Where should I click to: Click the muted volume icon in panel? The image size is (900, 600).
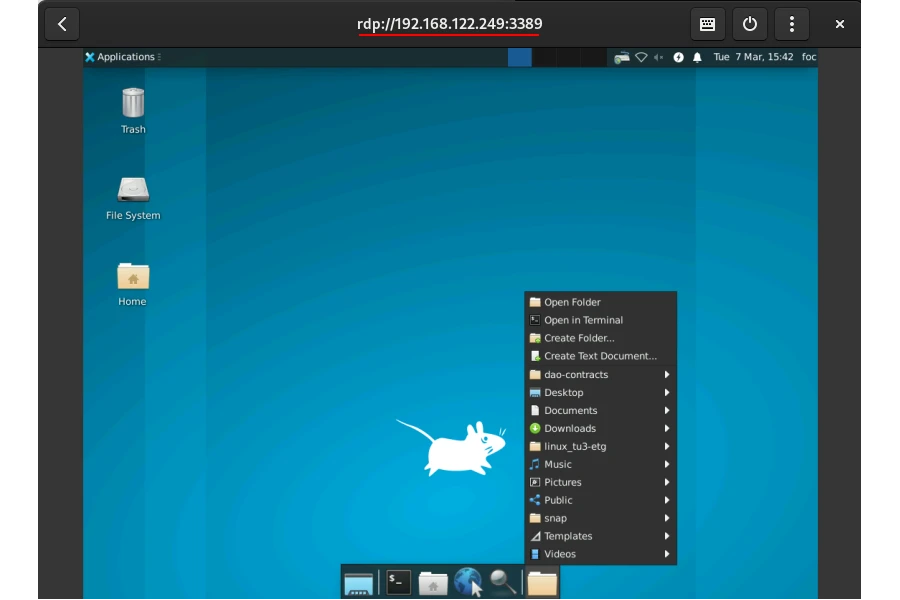click(659, 57)
